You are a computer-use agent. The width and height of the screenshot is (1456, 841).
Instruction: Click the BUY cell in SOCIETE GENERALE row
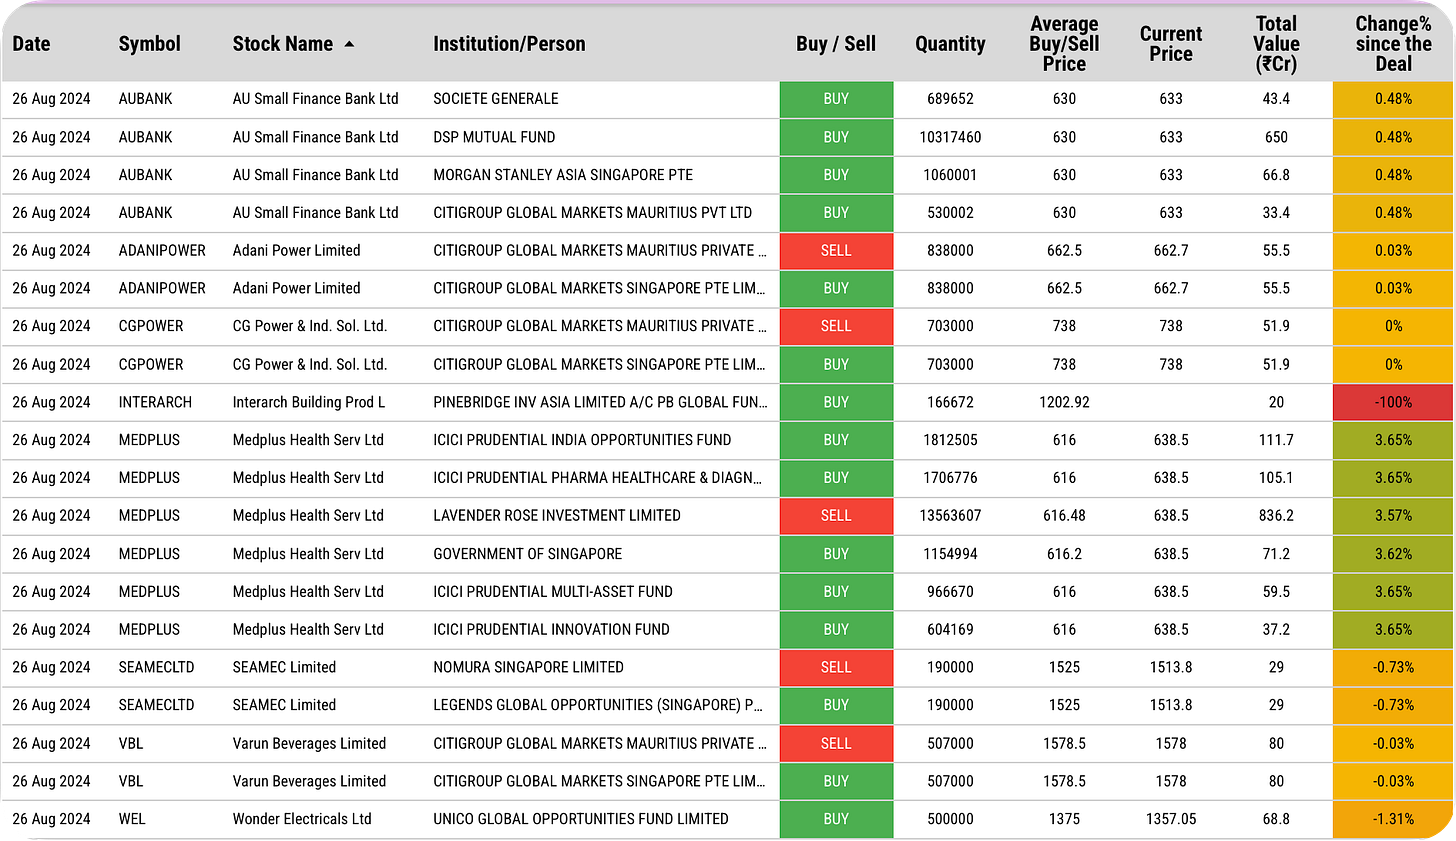pos(836,99)
